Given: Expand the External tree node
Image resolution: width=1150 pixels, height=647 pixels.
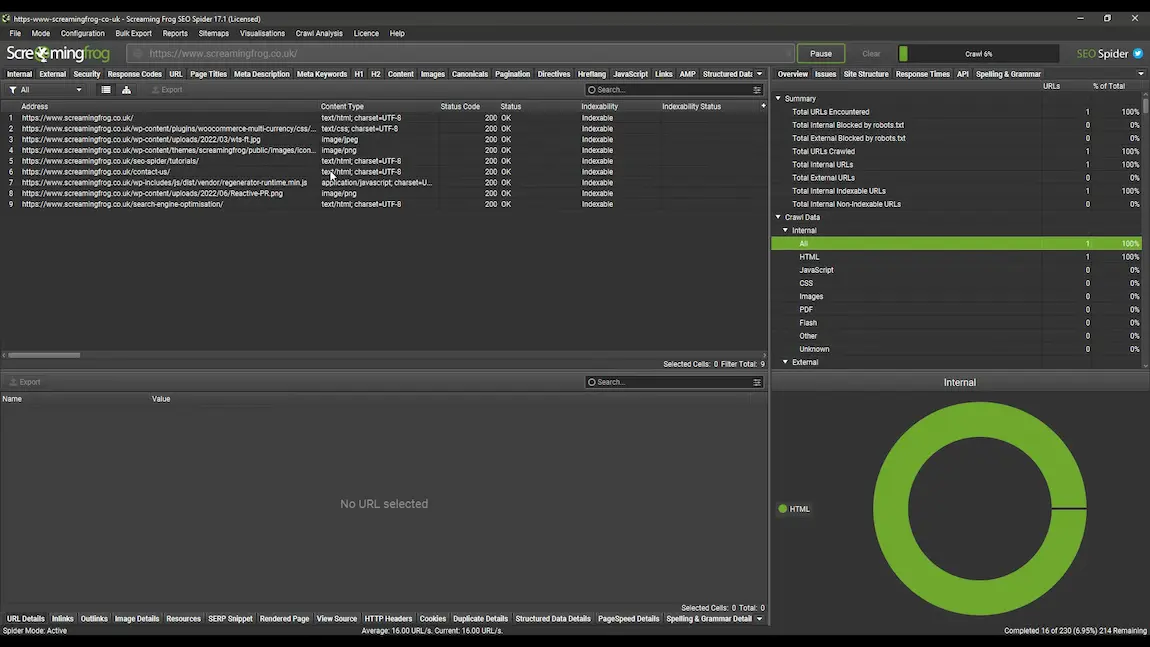Looking at the screenshot, I should pos(785,362).
